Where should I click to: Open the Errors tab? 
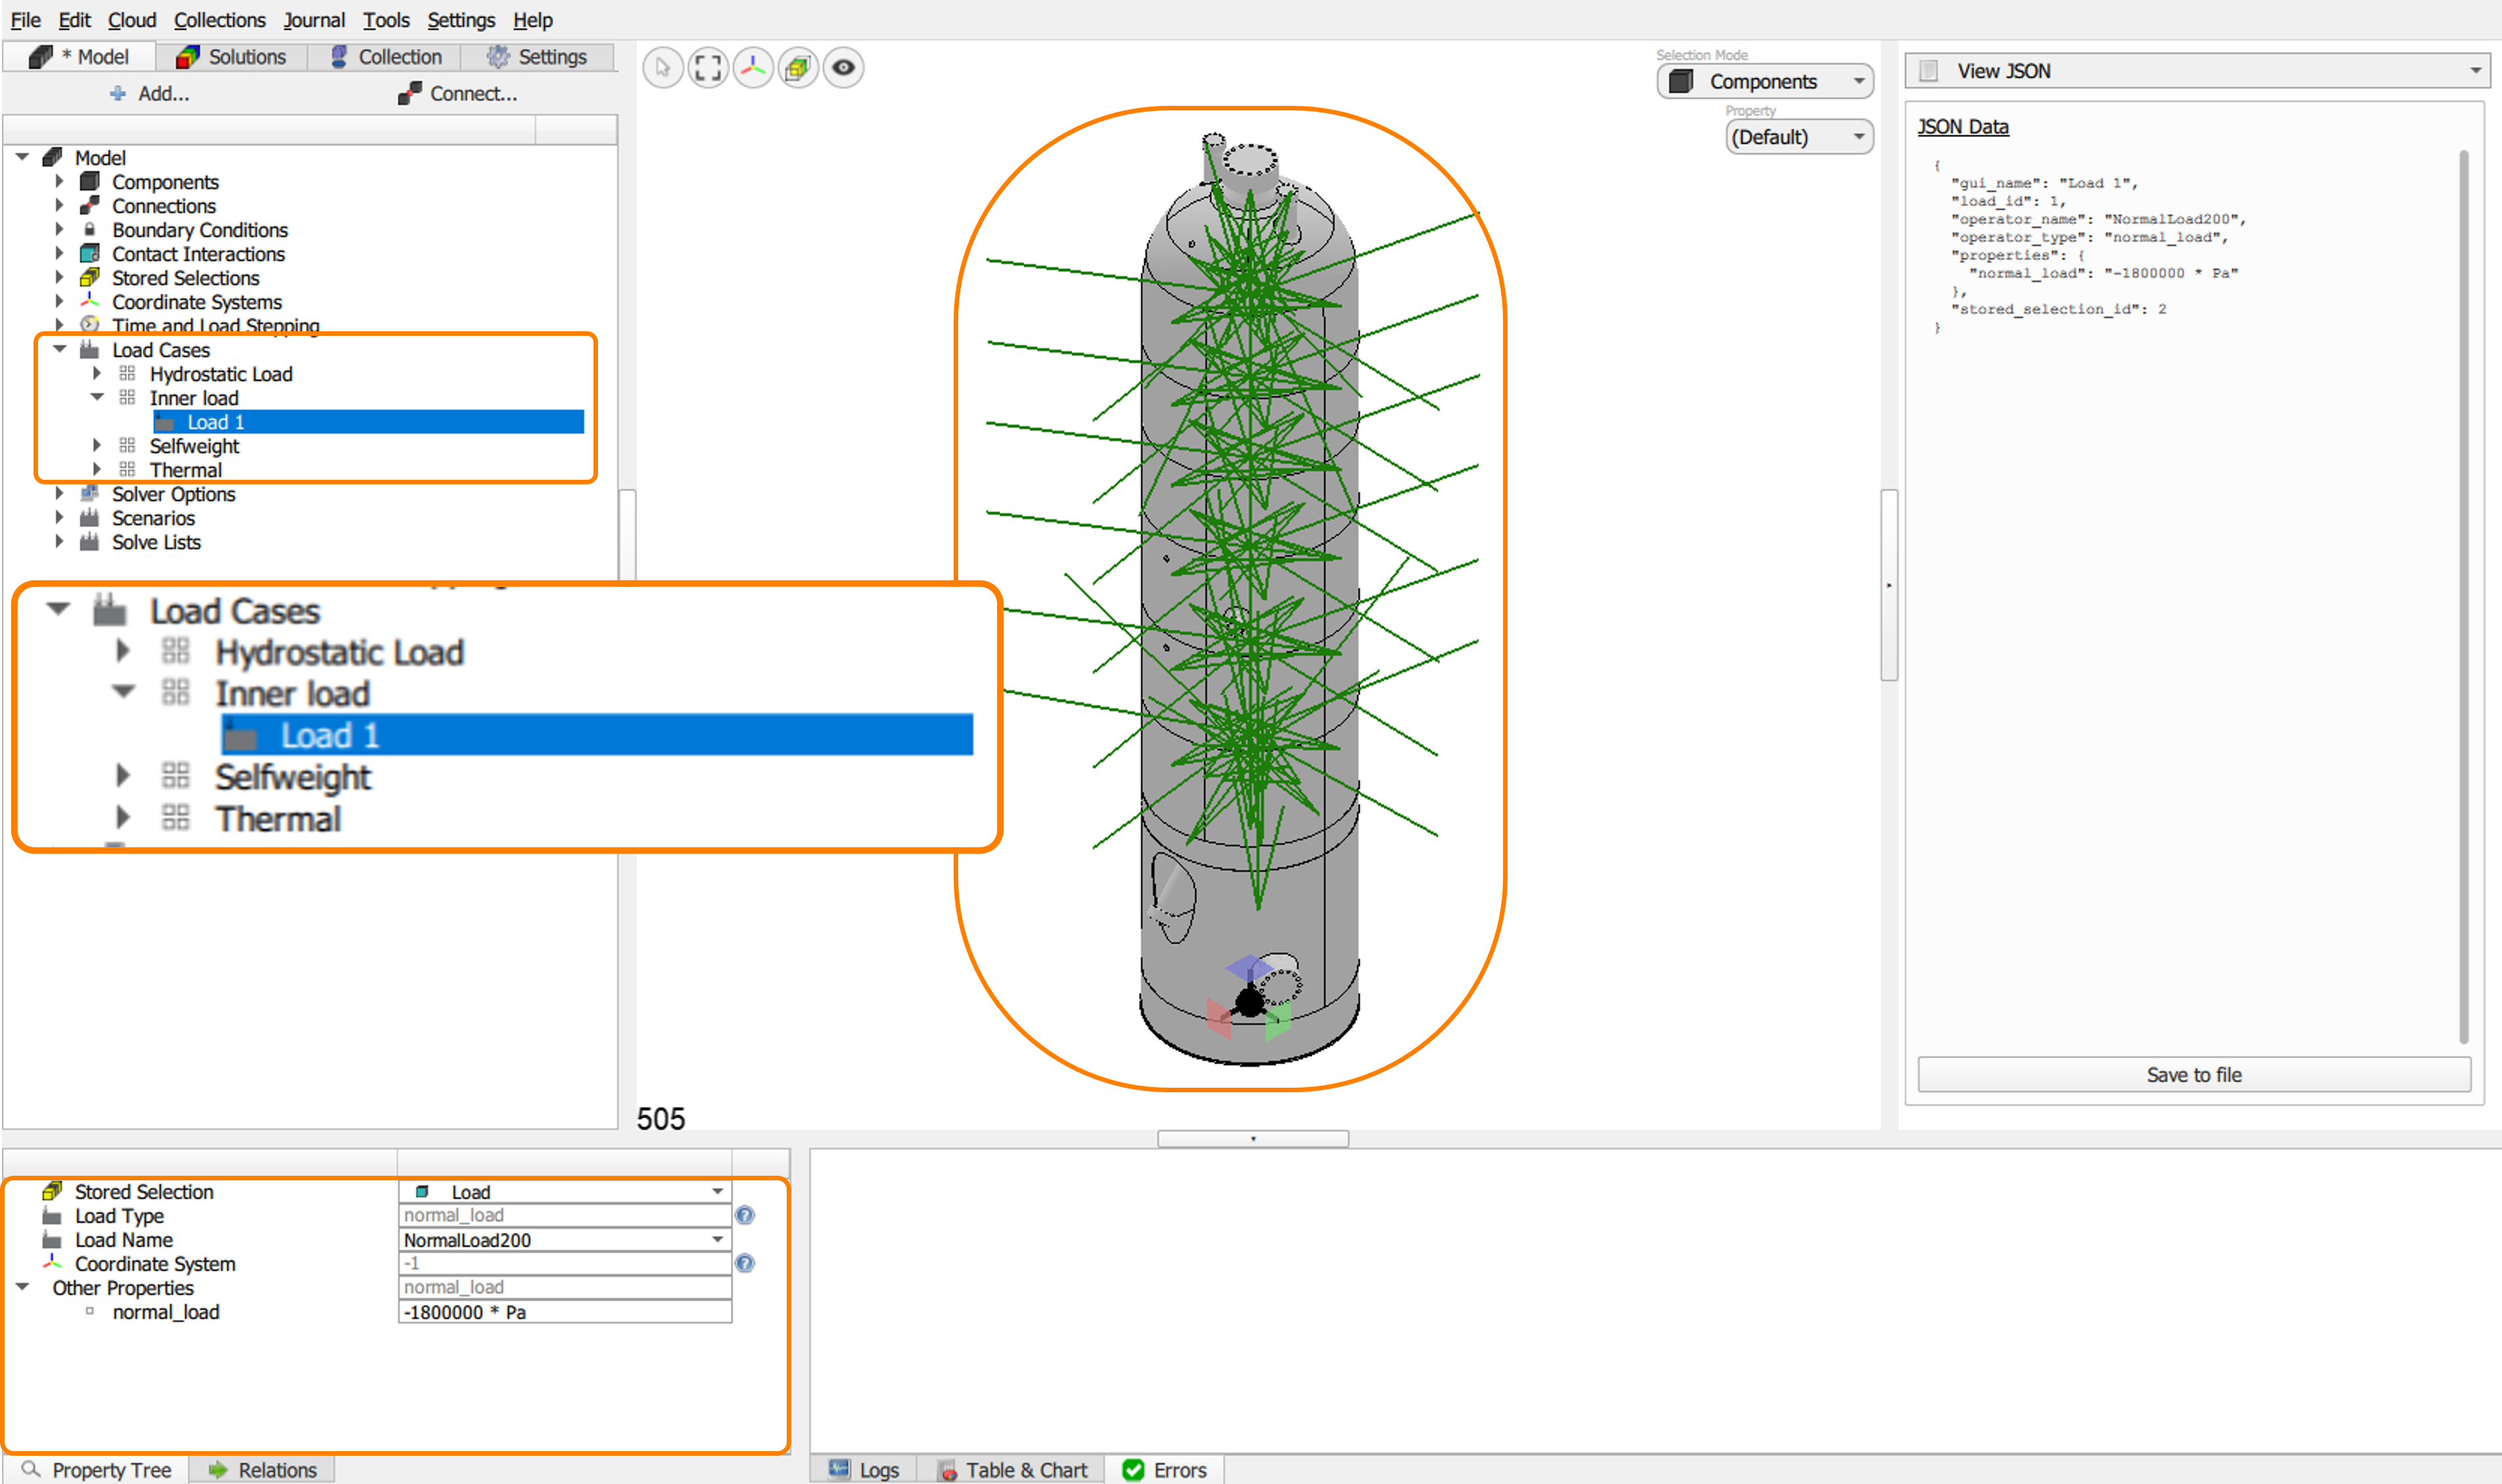[x=1165, y=1470]
